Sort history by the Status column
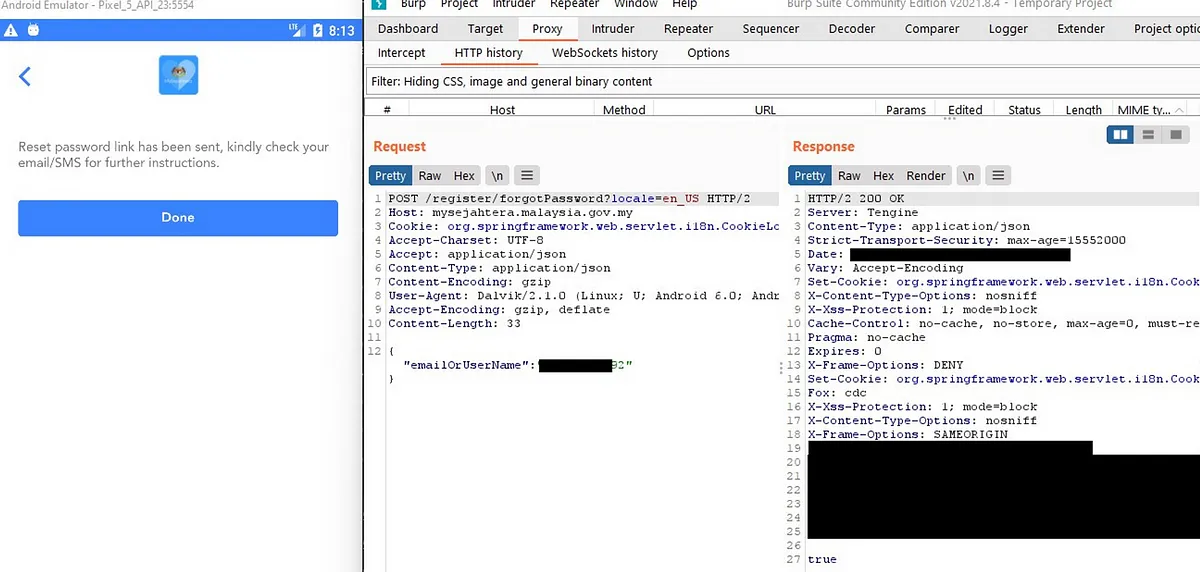 (1025, 110)
